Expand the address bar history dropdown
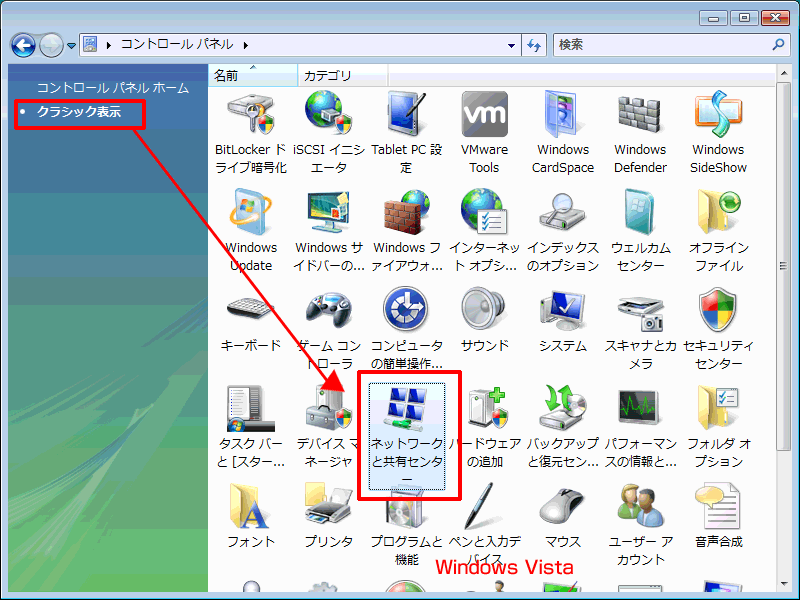Screen dimensions: 800x600 tap(511, 45)
